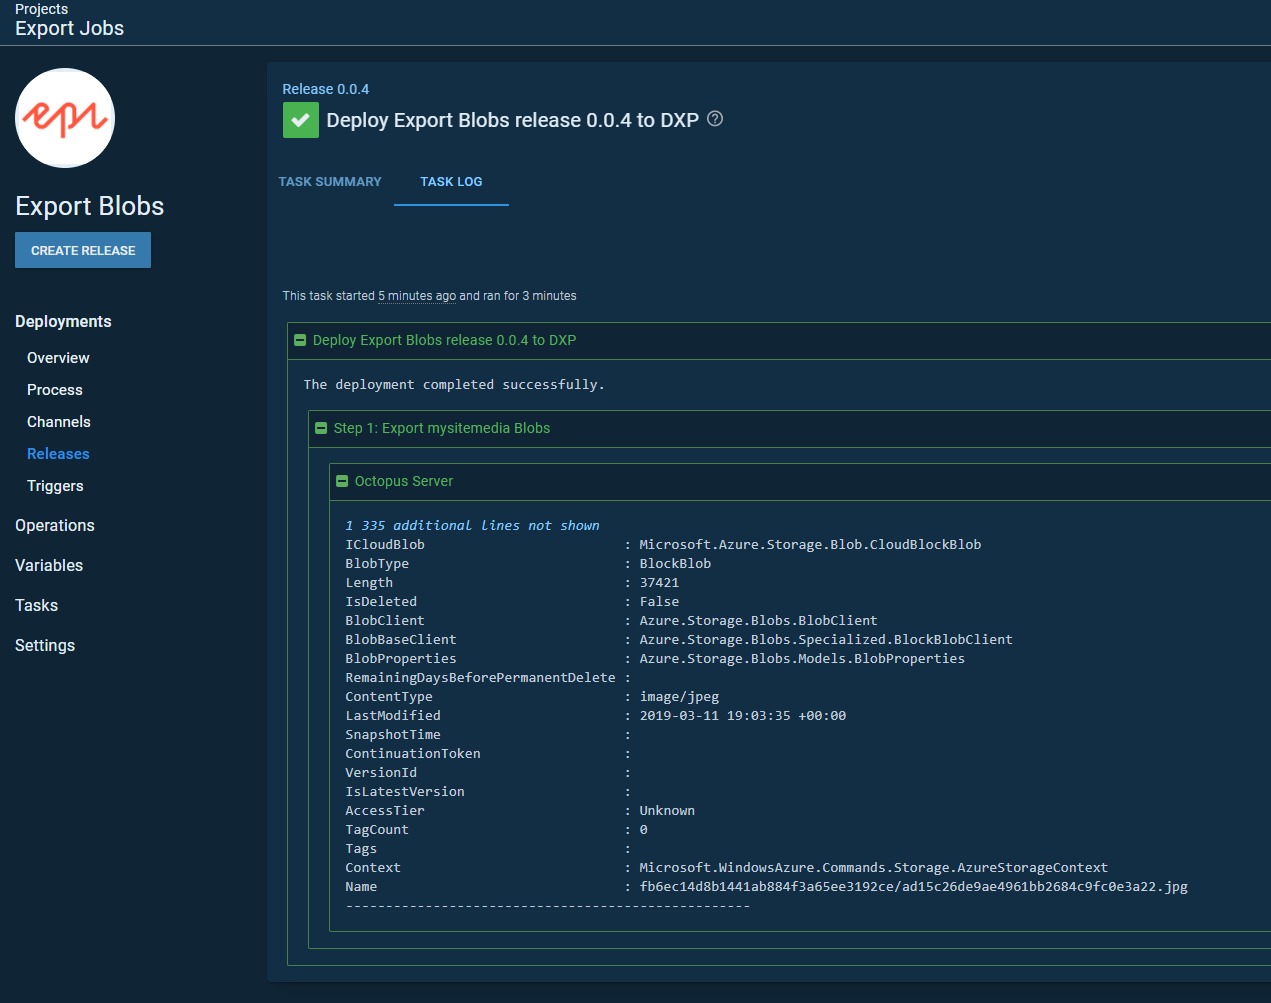Select the Task Log tab
Viewport: 1271px width, 1003px height.
[x=451, y=182]
